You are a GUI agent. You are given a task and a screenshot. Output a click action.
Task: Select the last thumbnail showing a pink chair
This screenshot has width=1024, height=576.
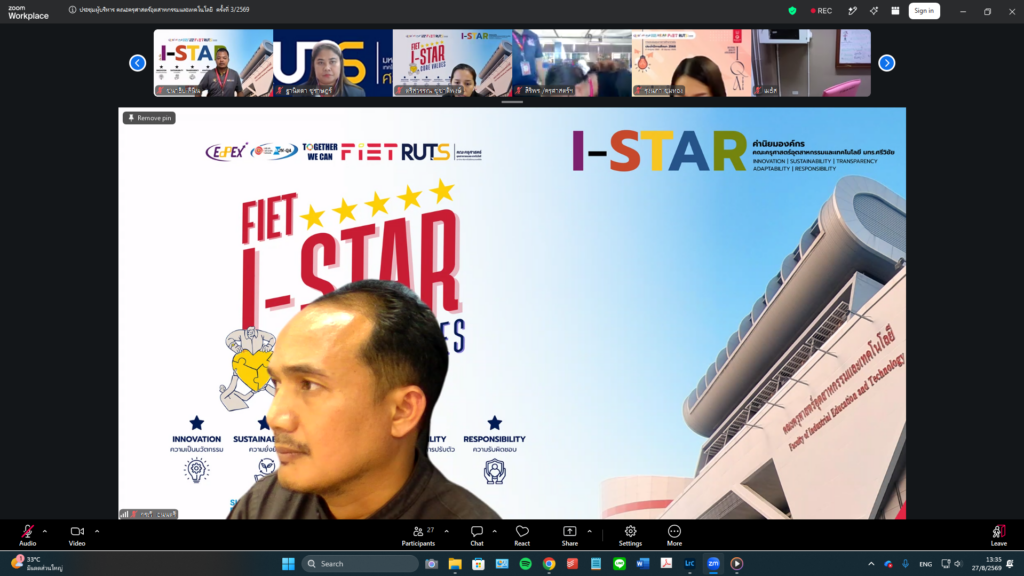811,63
